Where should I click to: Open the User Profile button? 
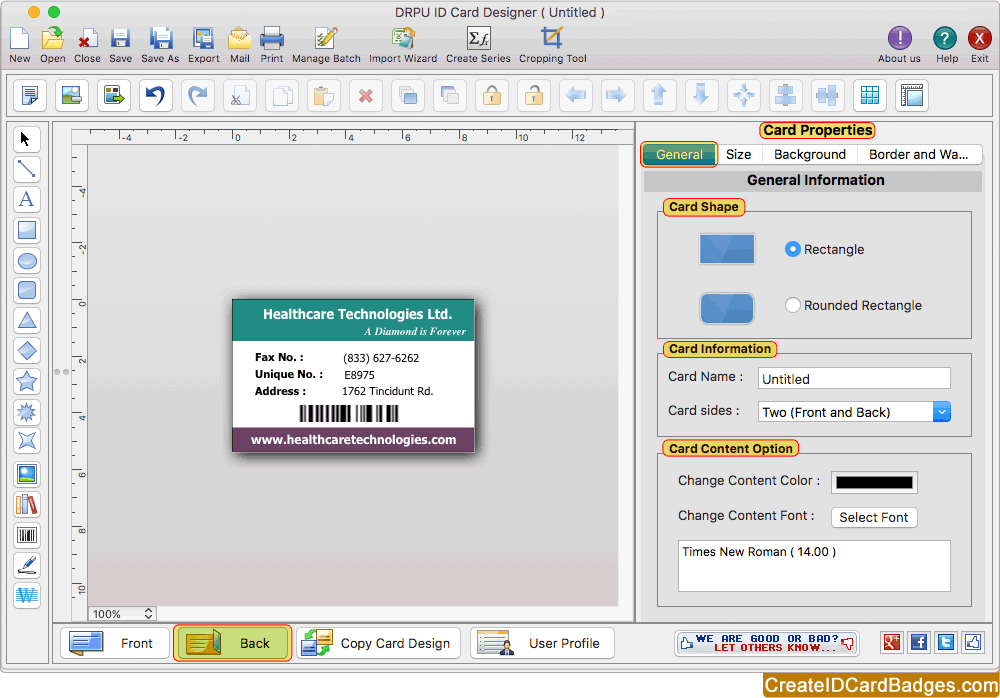point(543,643)
